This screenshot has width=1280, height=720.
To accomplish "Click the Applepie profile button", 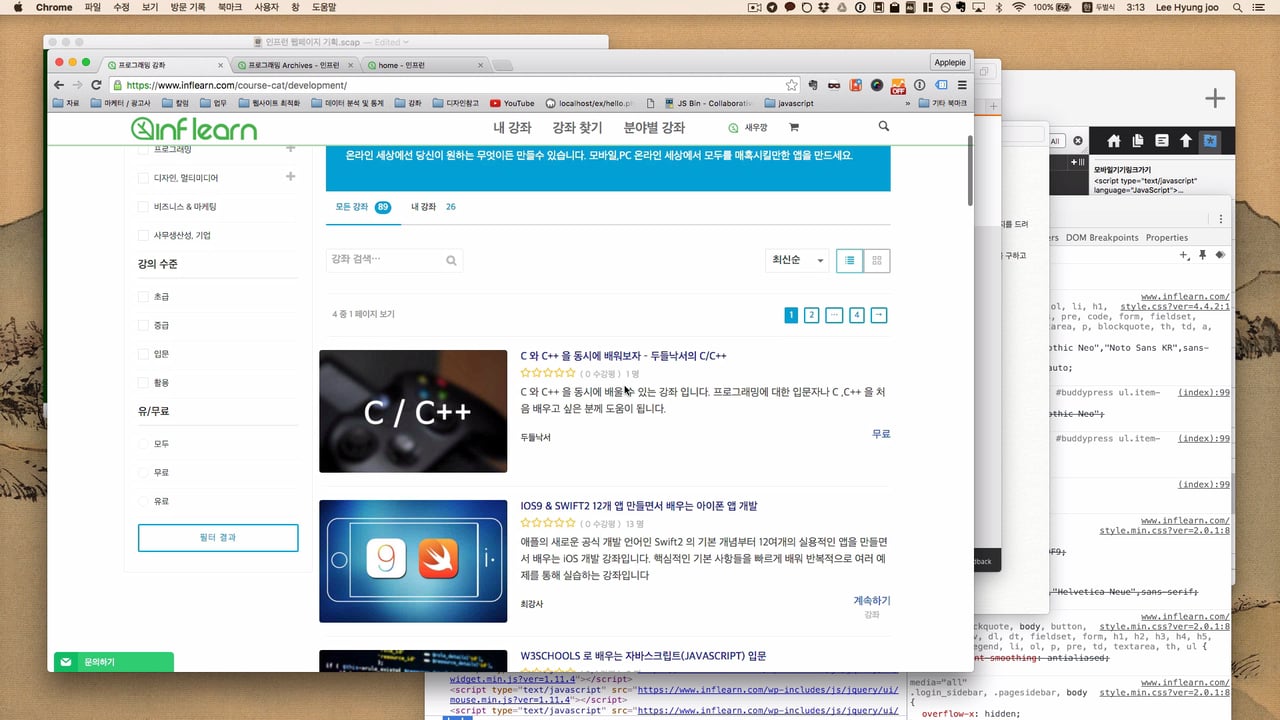I will (950, 62).
